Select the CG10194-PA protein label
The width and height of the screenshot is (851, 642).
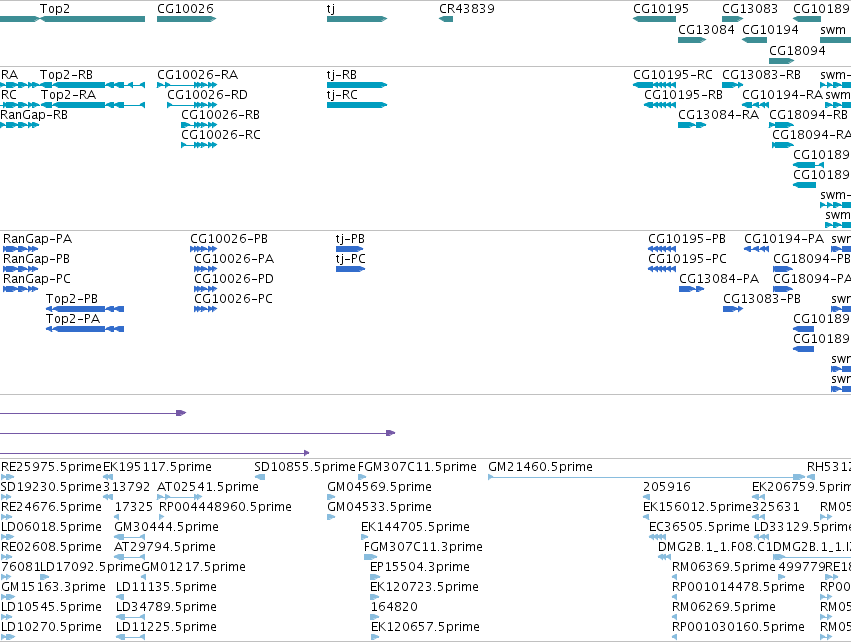[784, 239]
